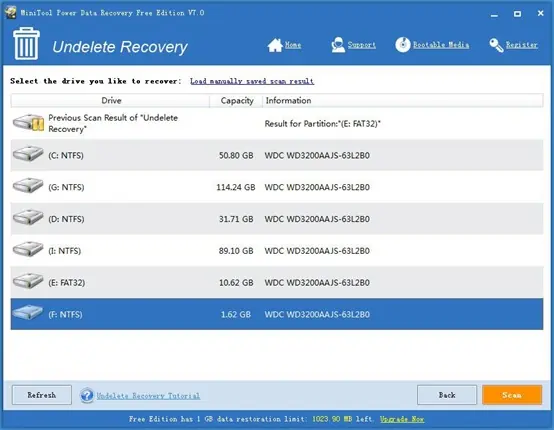
Task: Open the Register link
Action: click(521, 45)
